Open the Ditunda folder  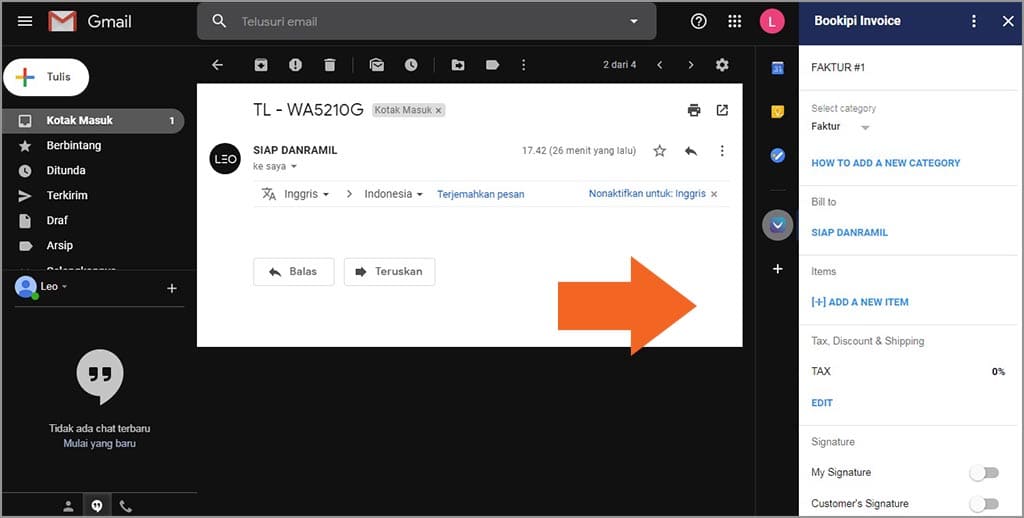[66, 170]
